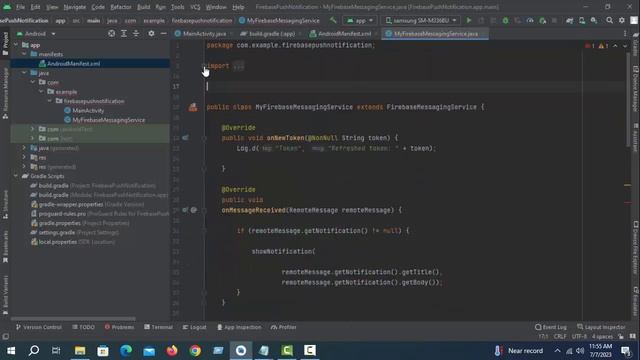
Task: Open Firefox from the Windows taskbar
Action: pyautogui.click(x=172, y=351)
